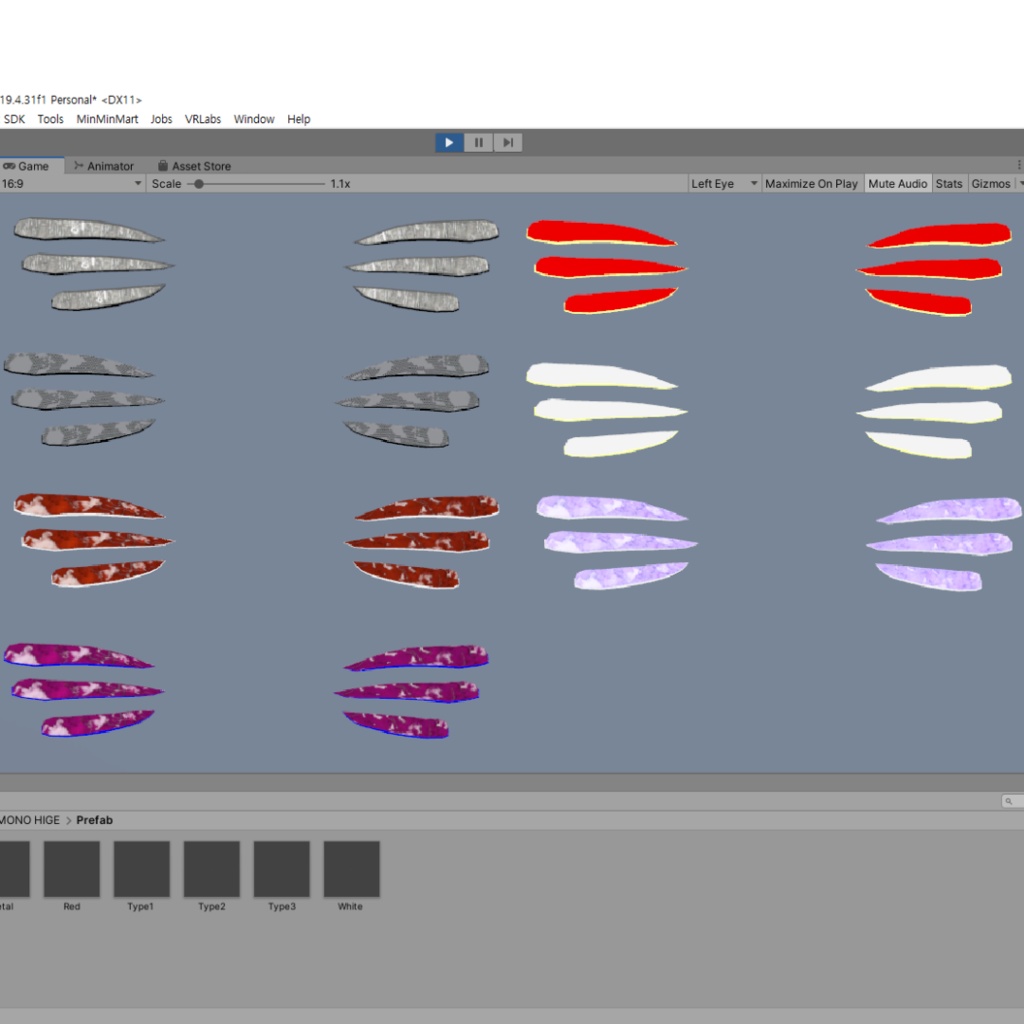Switch to the Animator tab
The width and height of the screenshot is (1024, 1024).
(x=104, y=166)
